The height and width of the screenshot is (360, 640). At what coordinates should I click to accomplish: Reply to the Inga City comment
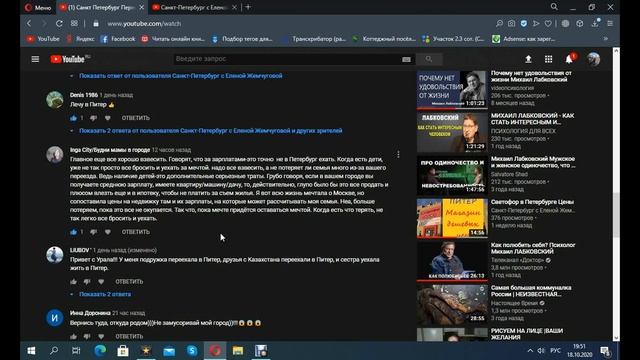136,232
